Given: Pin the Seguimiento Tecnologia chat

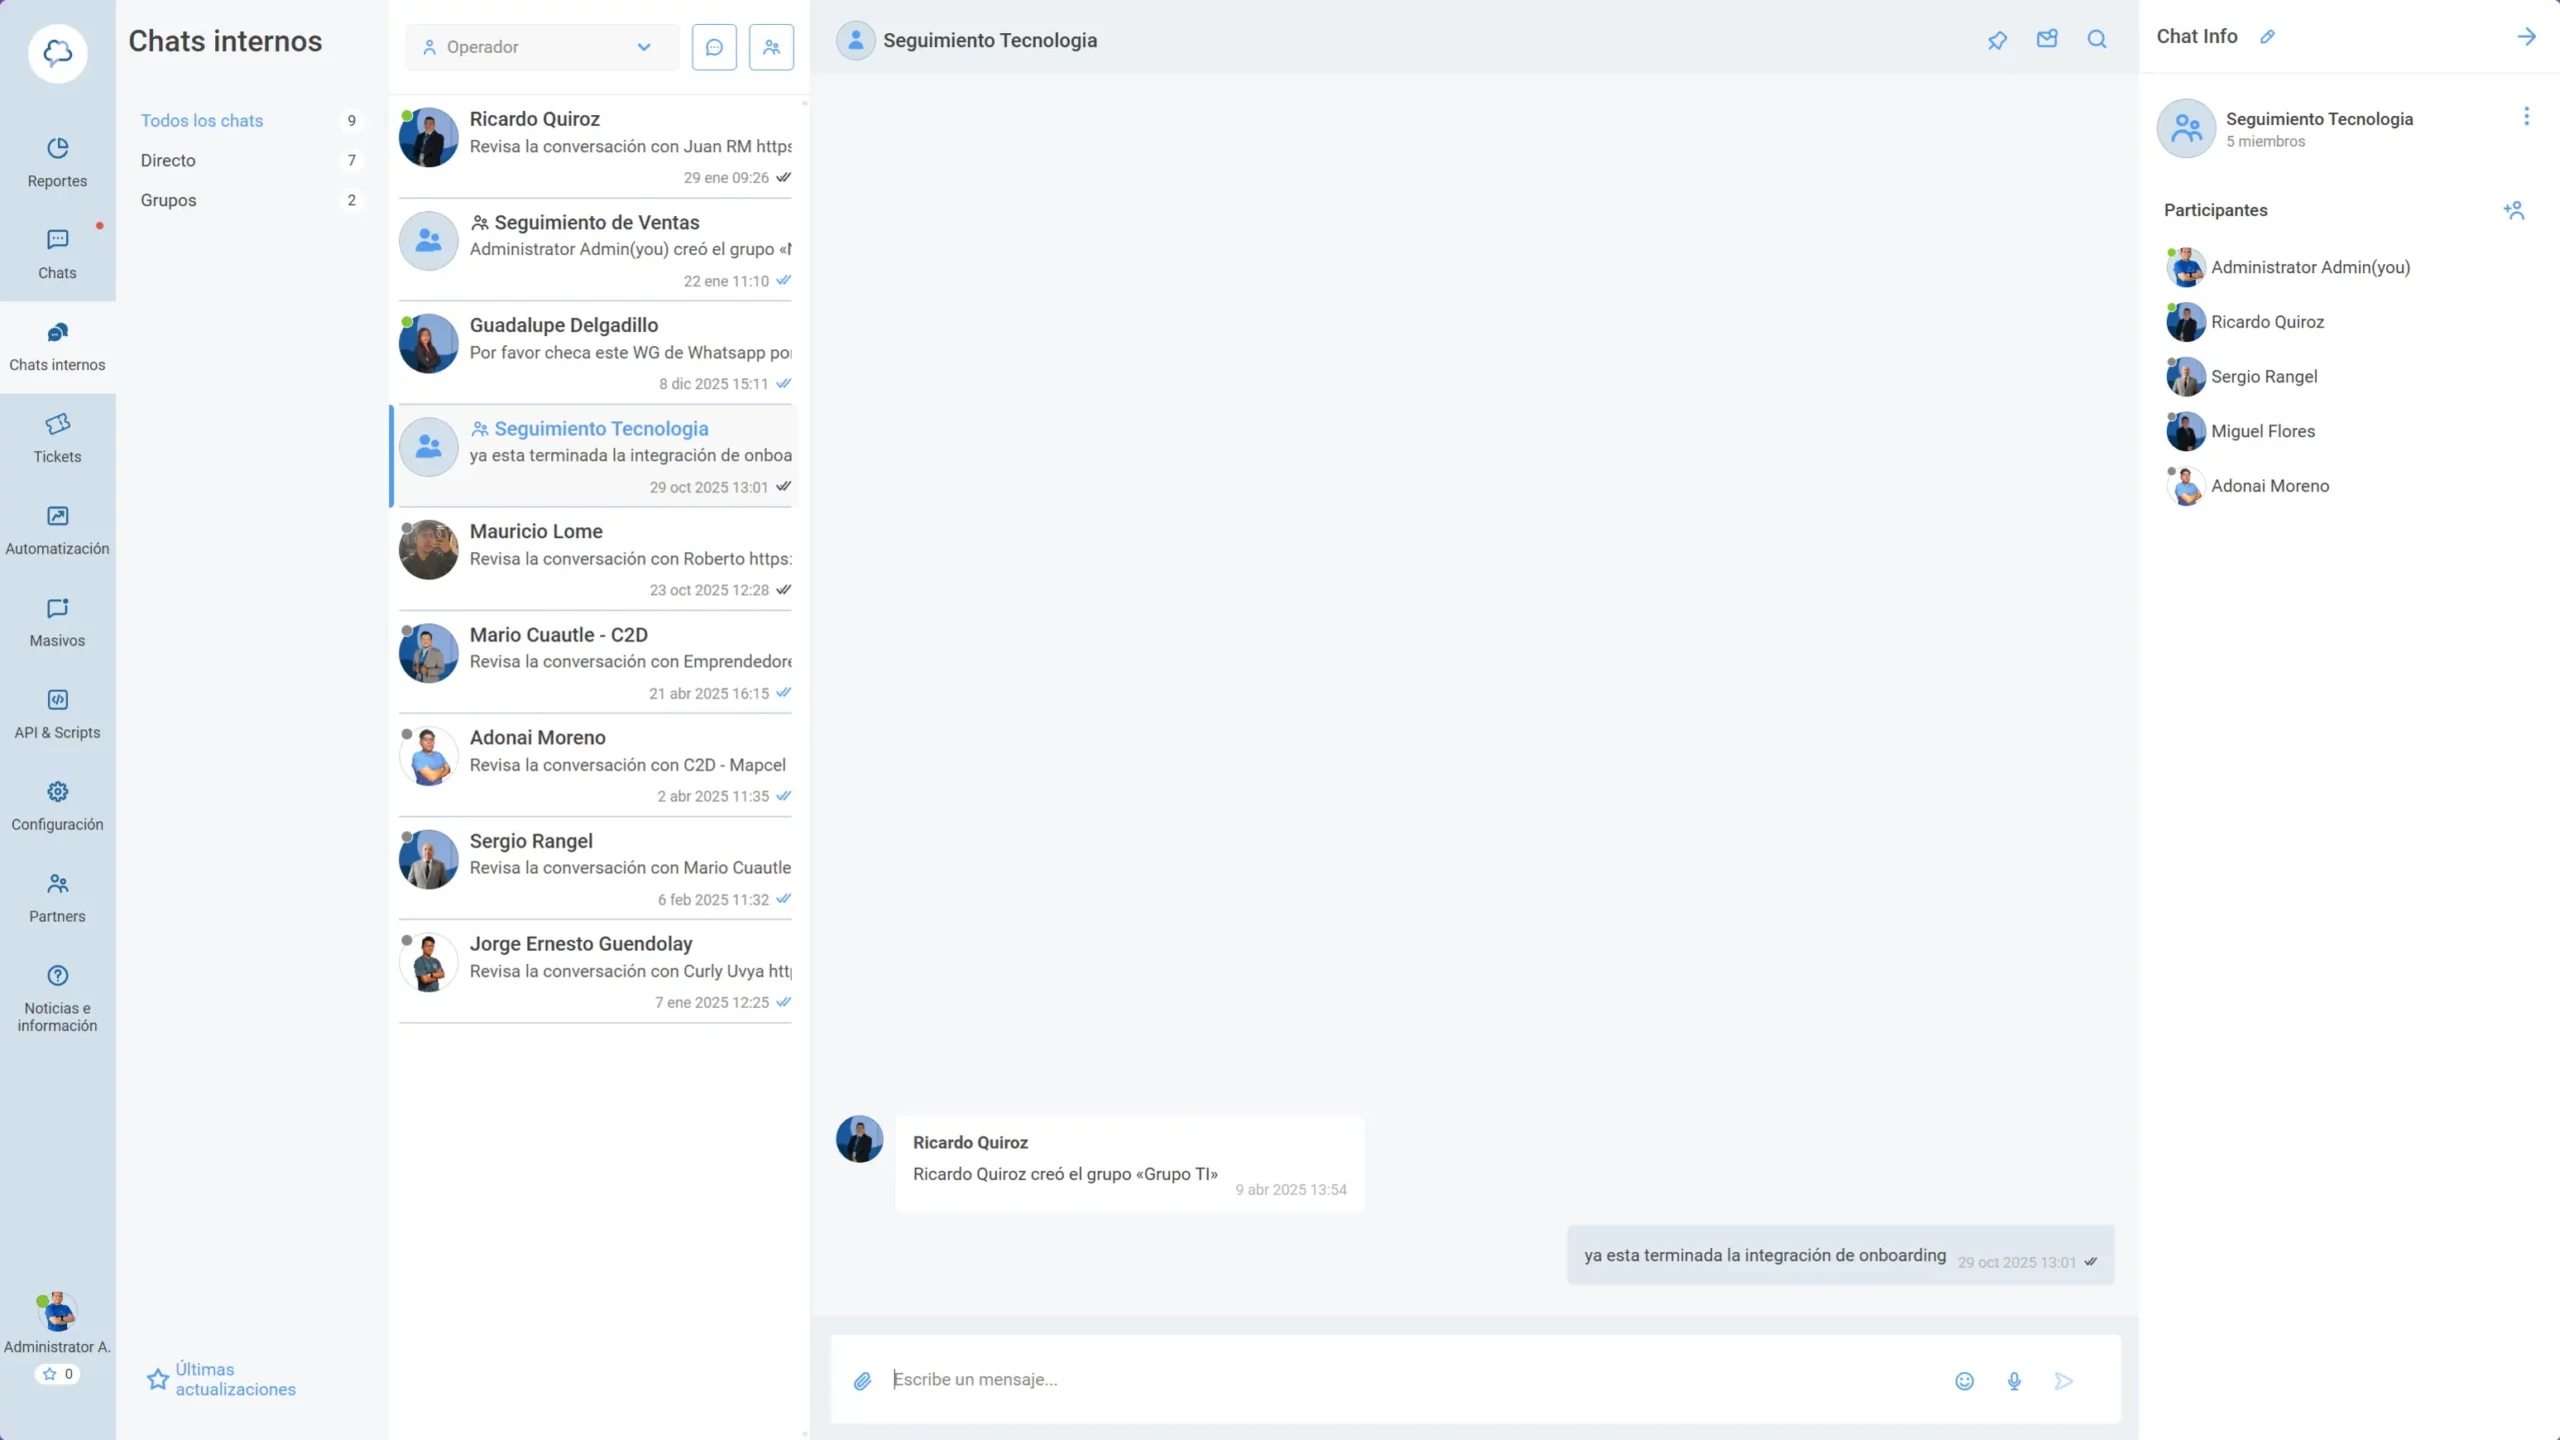Looking at the screenshot, I should tap(1997, 40).
